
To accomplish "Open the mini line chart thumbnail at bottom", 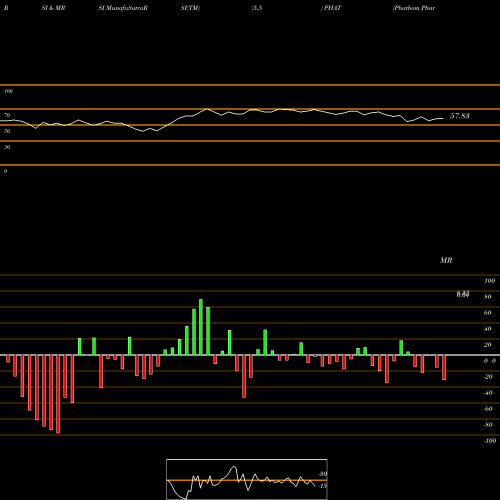I will tap(247, 479).
